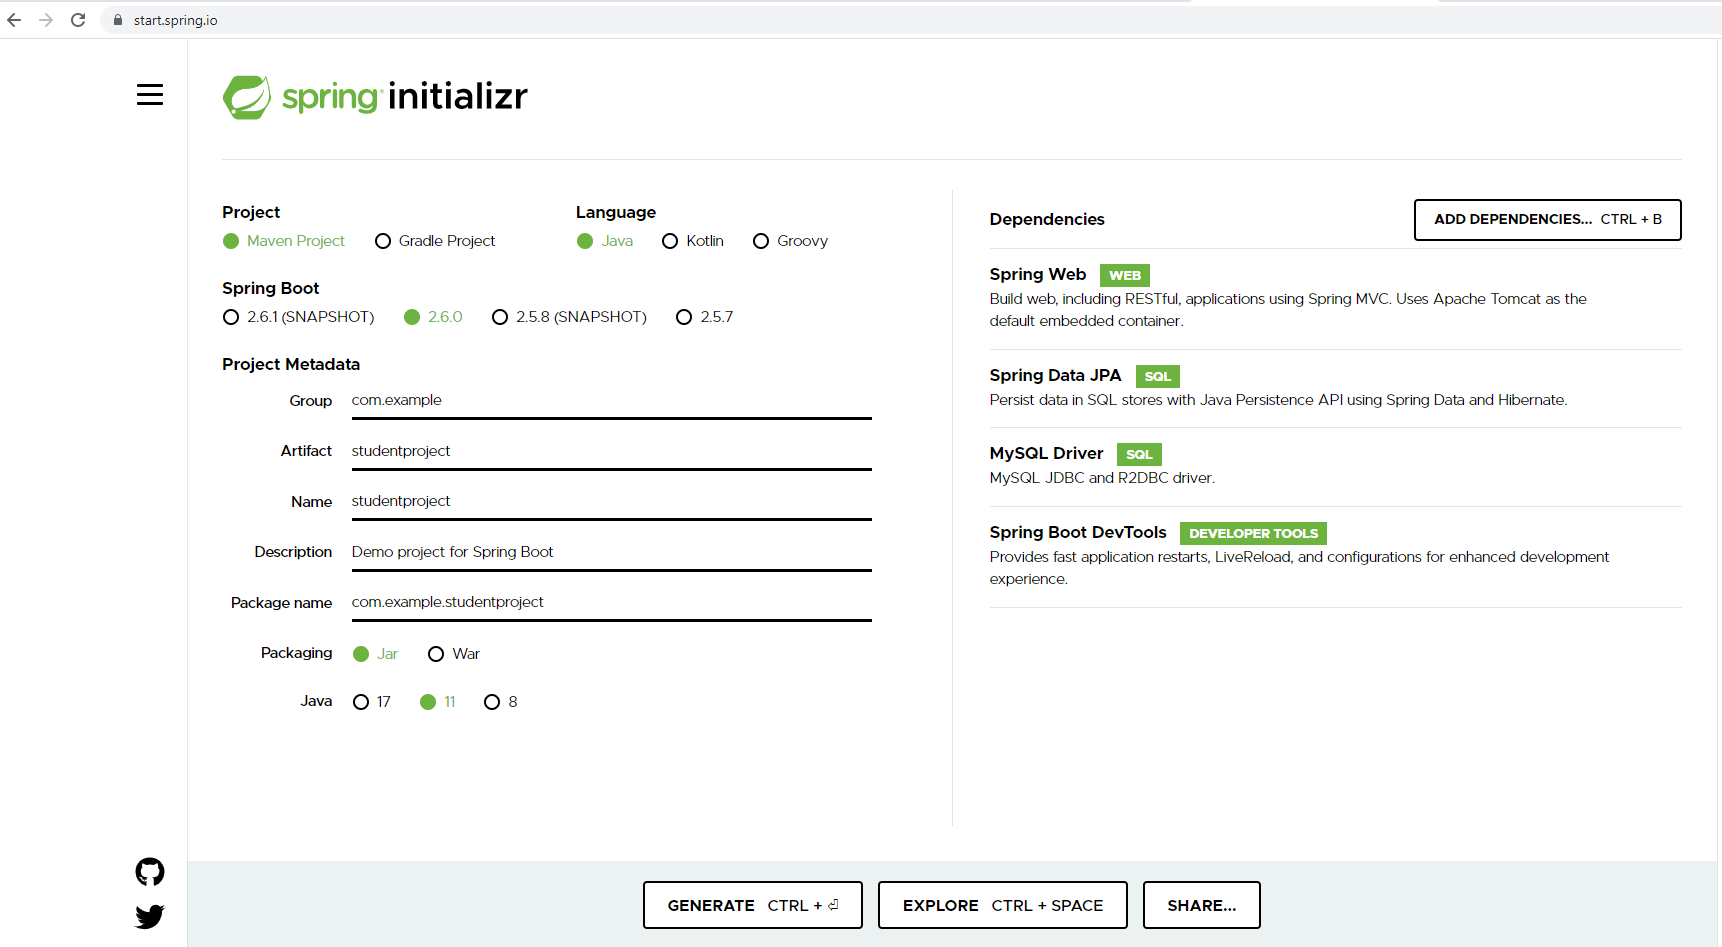This screenshot has height=947, width=1722.
Task: Click Add Dependencies button
Action: pos(1548,220)
